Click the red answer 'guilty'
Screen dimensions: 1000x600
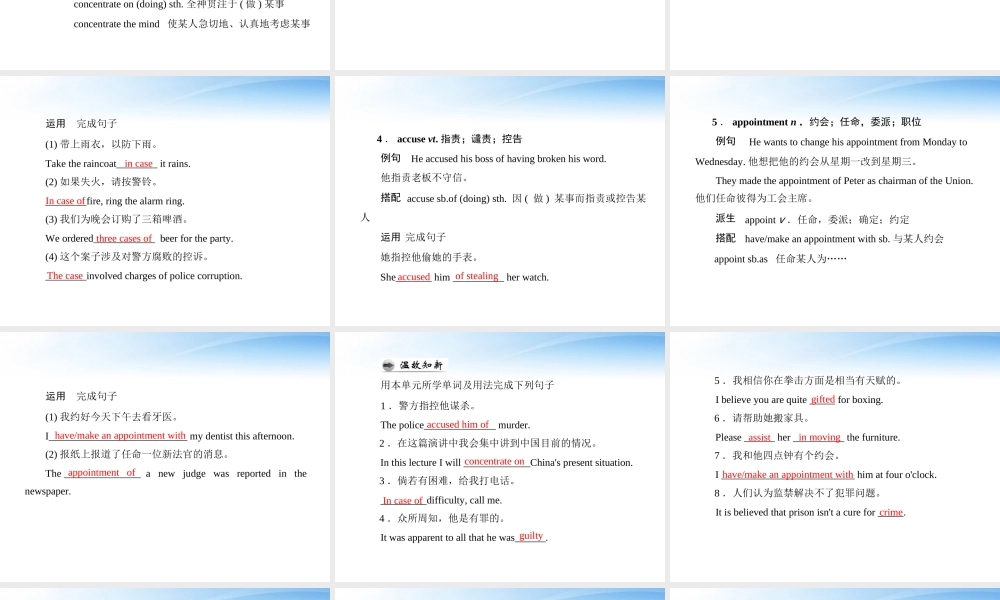531,536
